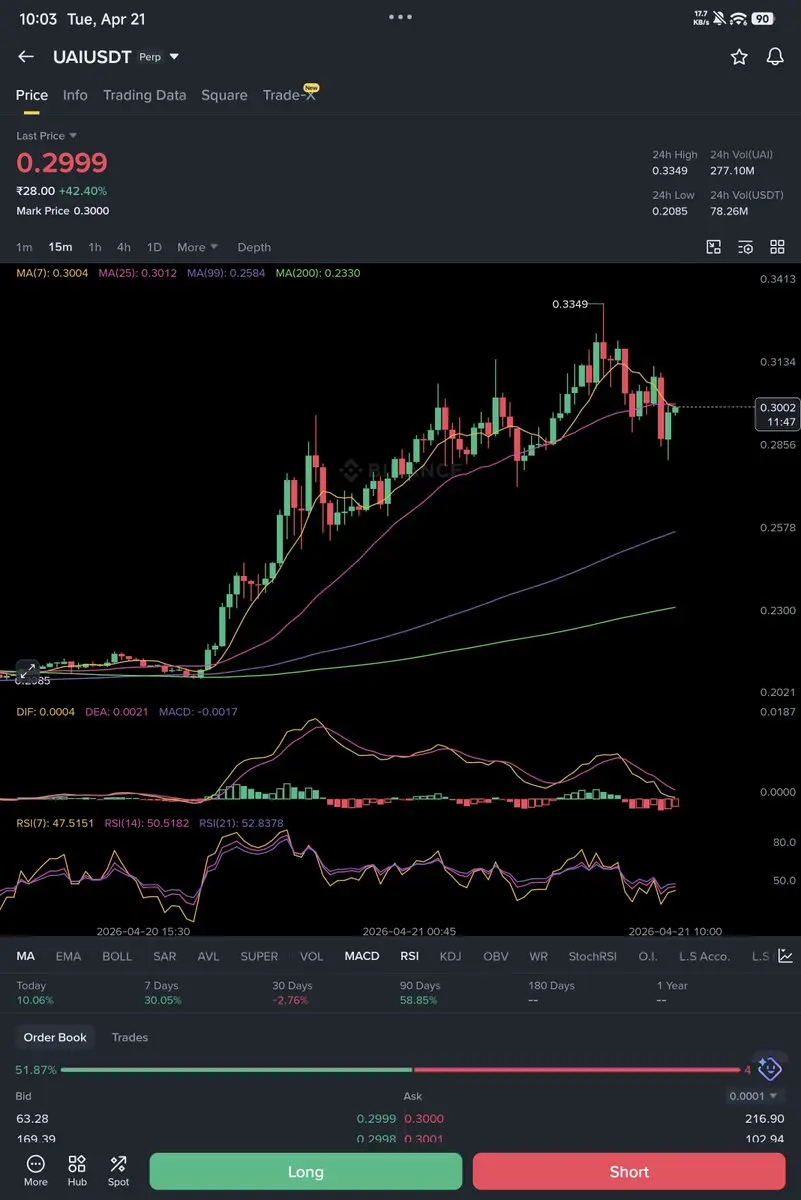Add UAIUSDT to favorites with star
Image resolution: width=801 pixels, height=1200 pixels.
739,57
